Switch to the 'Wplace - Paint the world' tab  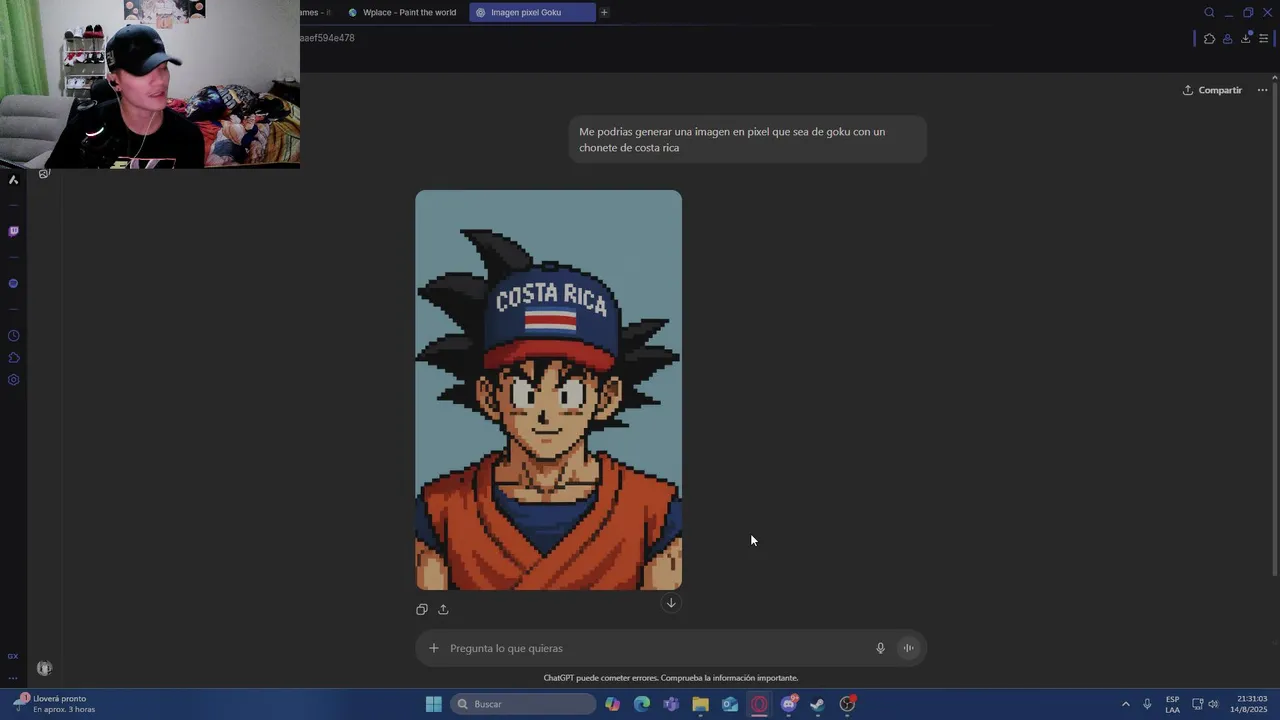tap(402, 13)
